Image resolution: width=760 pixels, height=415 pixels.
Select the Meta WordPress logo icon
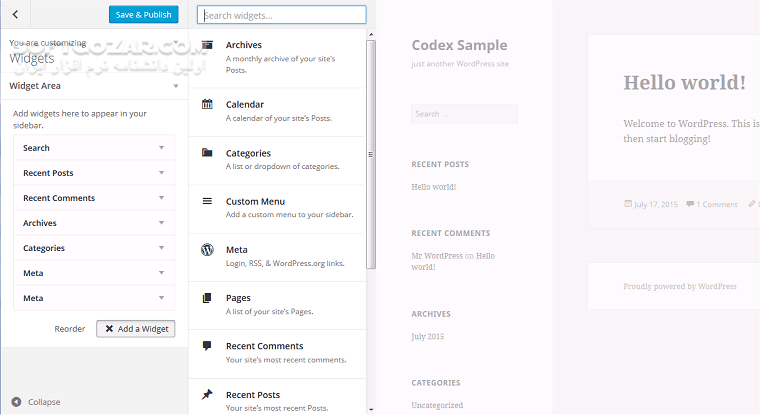(x=207, y=249)
